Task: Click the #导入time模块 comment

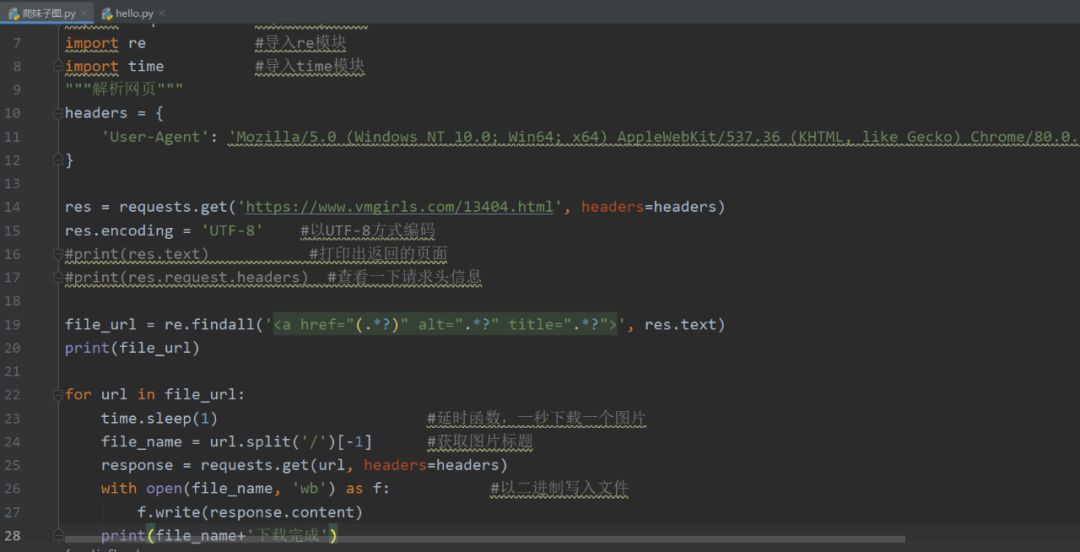Action: (309, 66)
